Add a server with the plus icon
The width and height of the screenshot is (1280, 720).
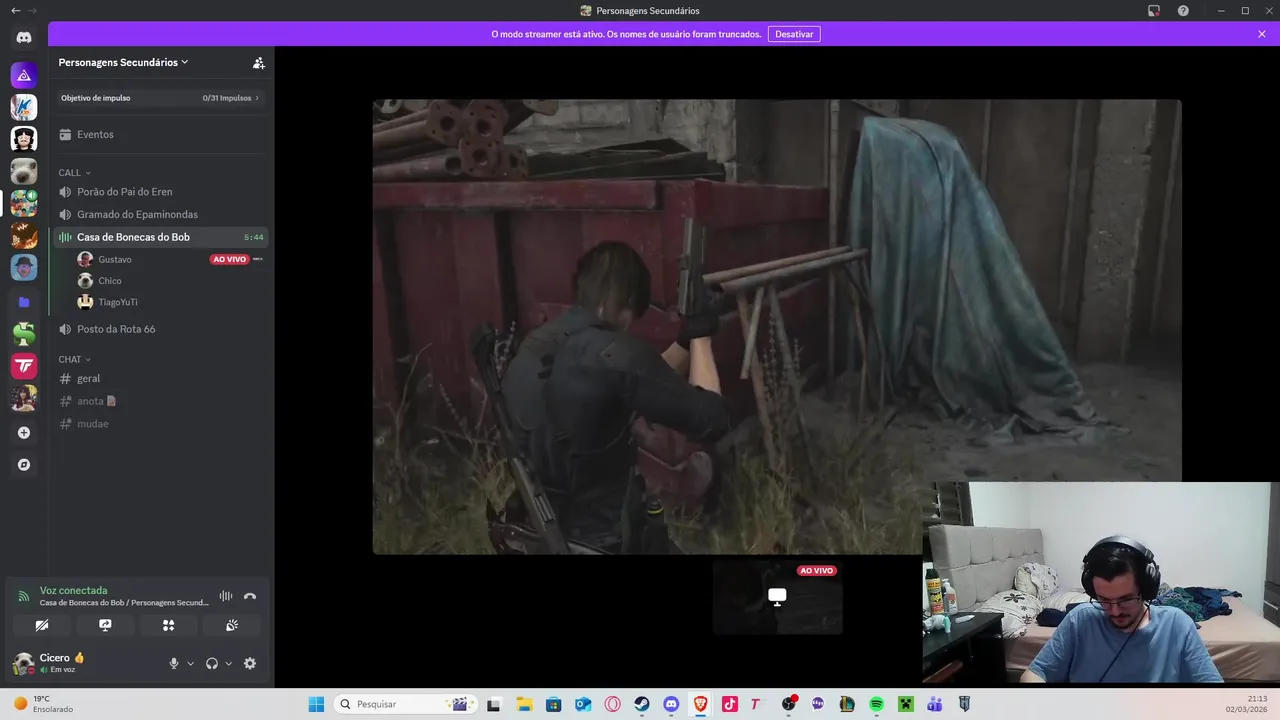24,433
